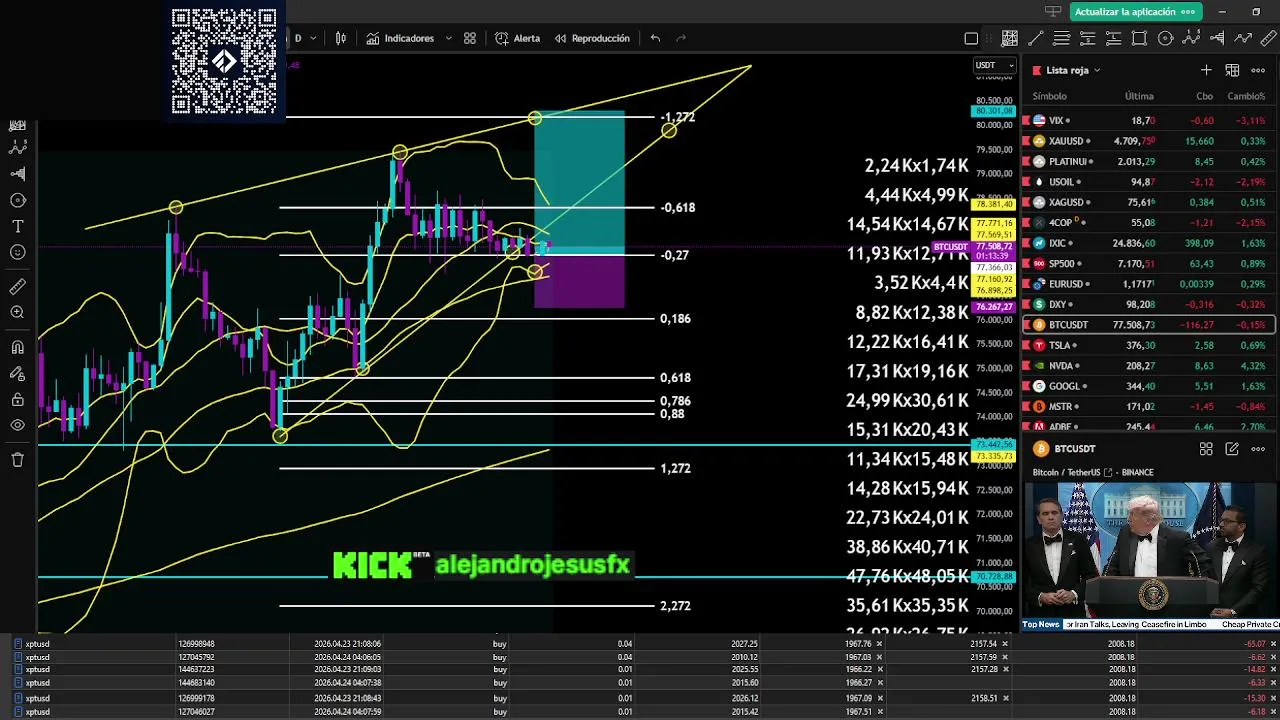
Task: Click the screen monitor icon in title bar
Action: point(1052,11)
